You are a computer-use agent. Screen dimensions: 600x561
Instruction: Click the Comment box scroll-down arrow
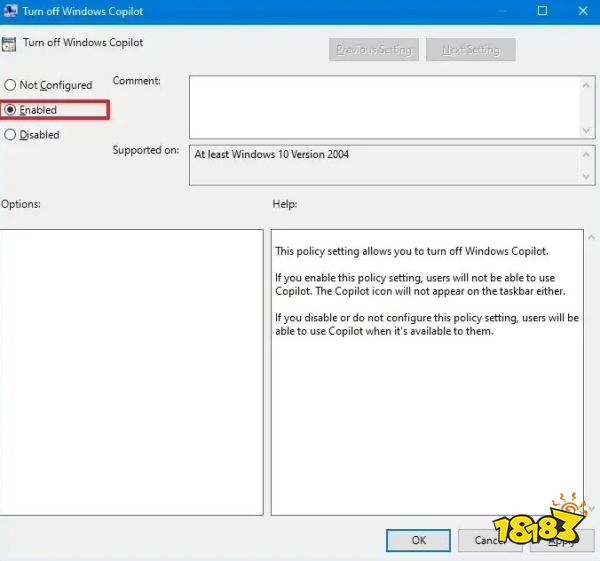586,130
